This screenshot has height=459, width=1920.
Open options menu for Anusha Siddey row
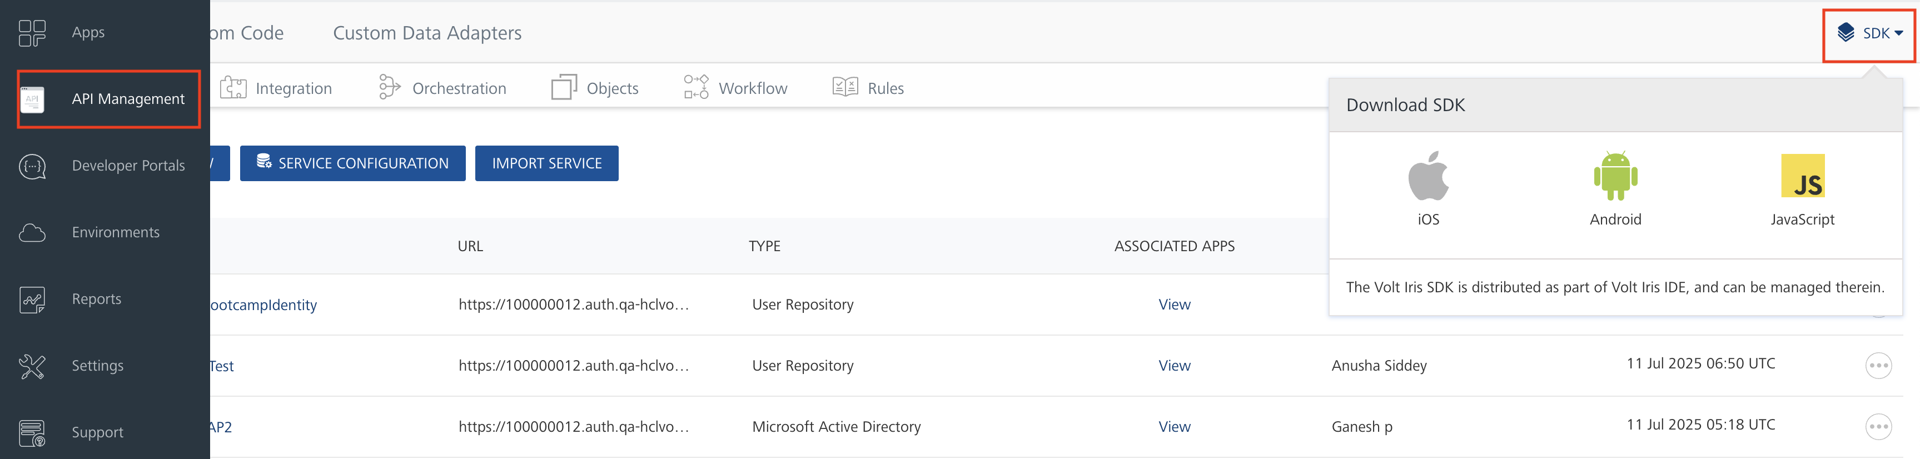[x=1878, y=366]
